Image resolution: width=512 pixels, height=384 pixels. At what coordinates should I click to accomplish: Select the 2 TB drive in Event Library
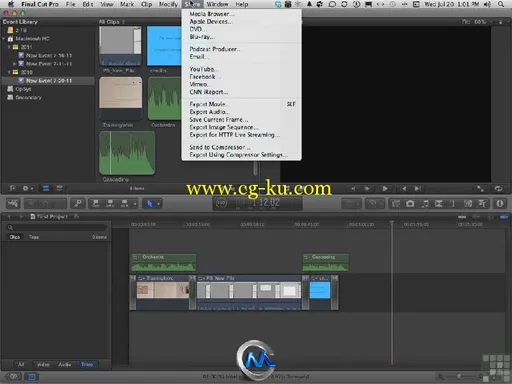coord(17,30)
